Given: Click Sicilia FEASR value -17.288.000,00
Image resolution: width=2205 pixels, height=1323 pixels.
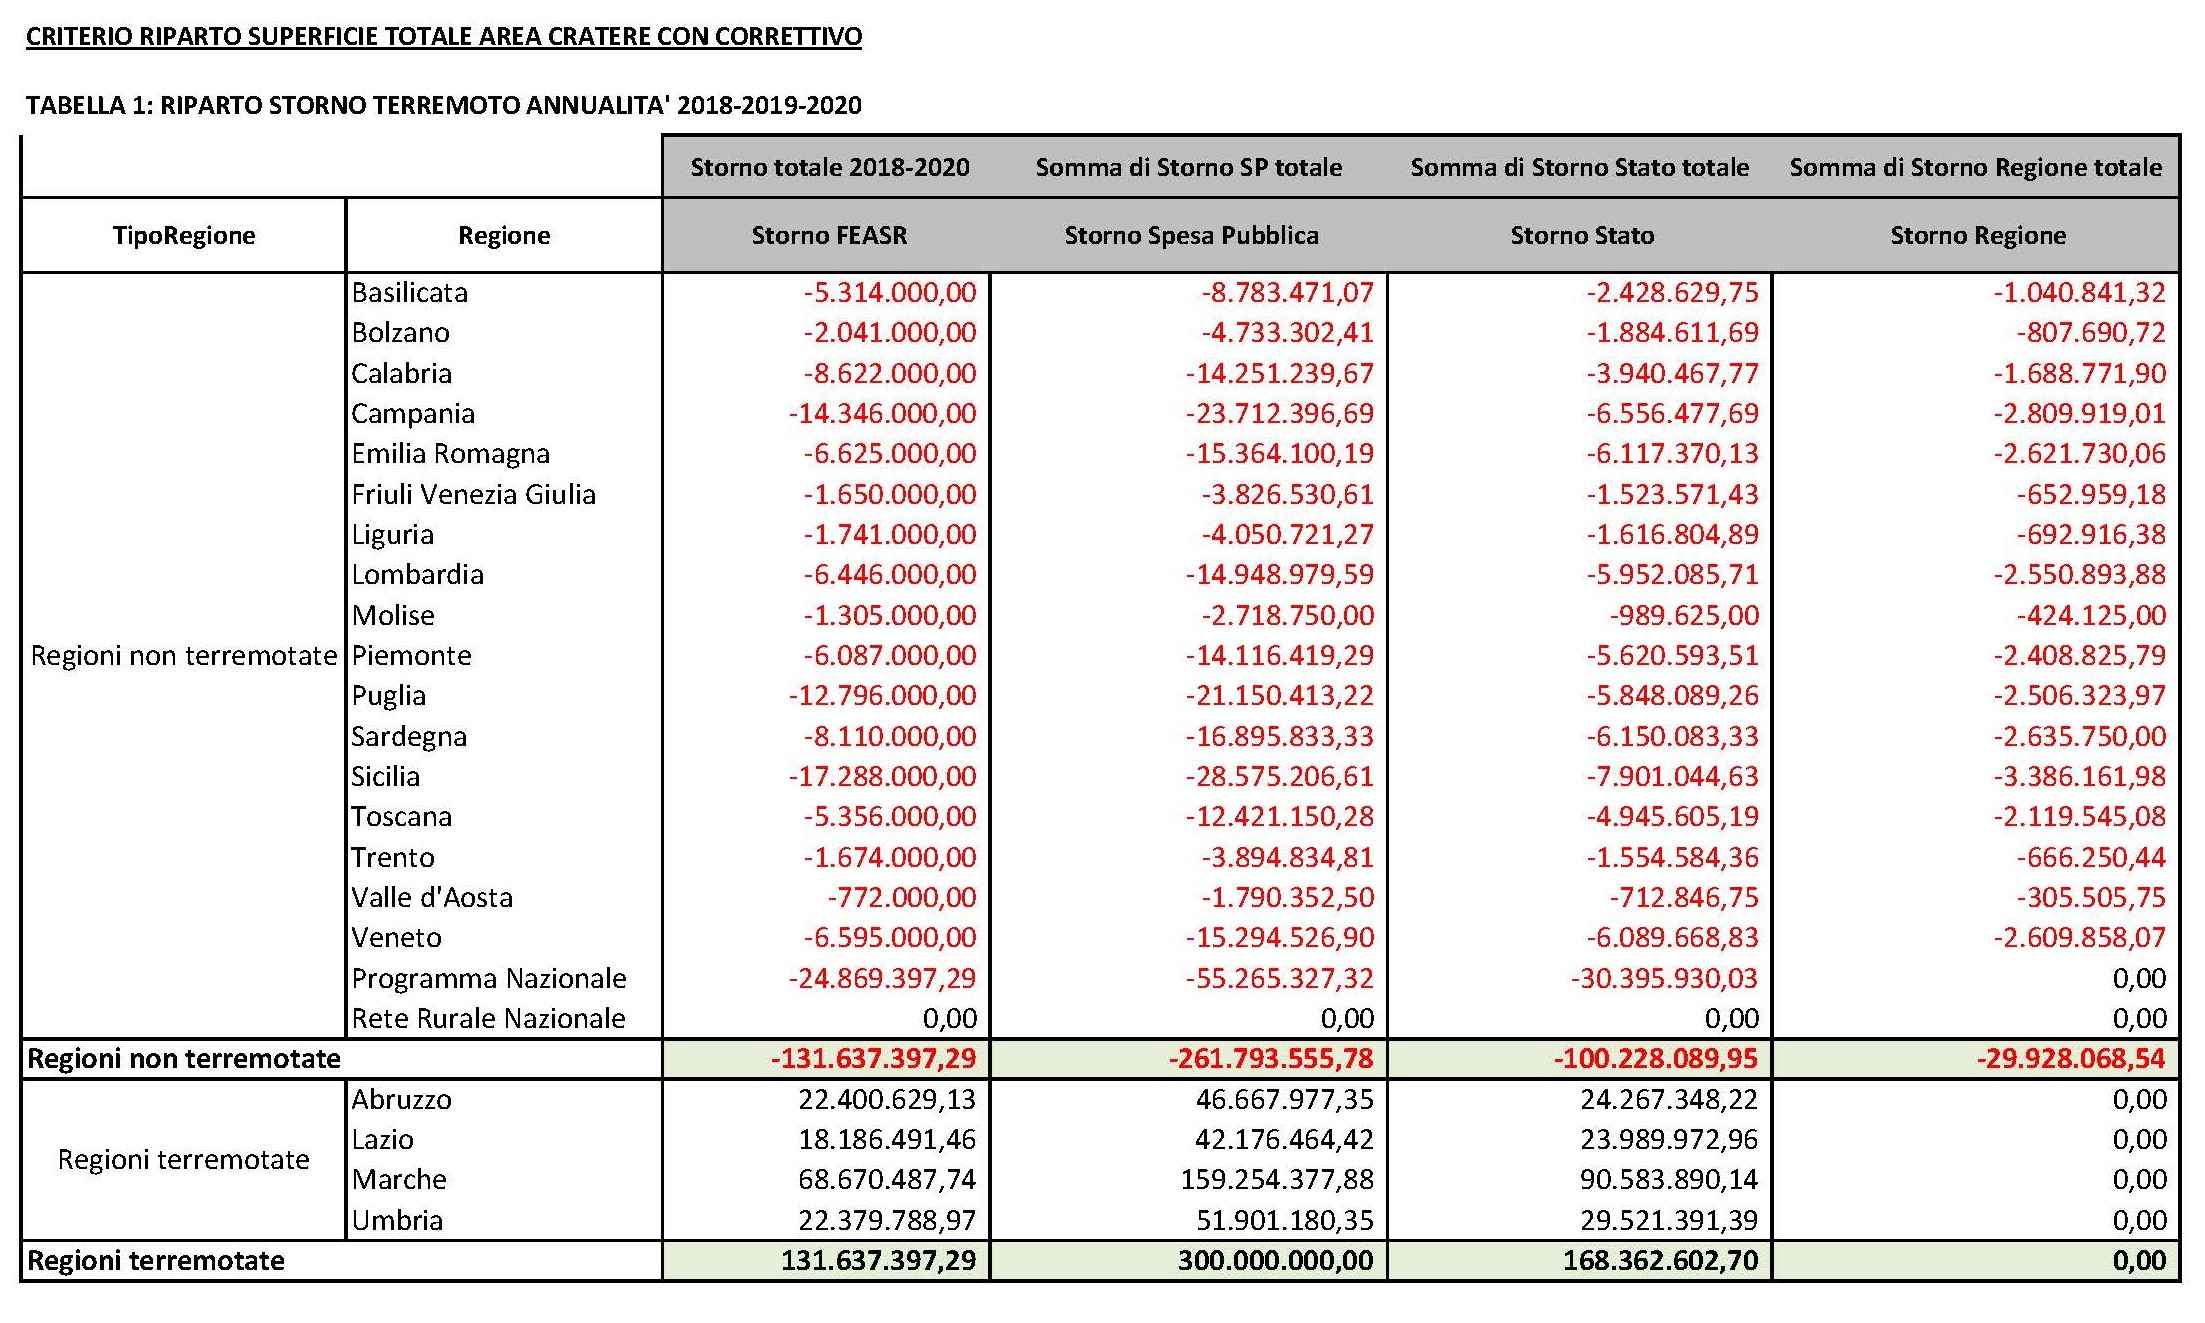Looking at the screenshot, I should pos(882,777).
